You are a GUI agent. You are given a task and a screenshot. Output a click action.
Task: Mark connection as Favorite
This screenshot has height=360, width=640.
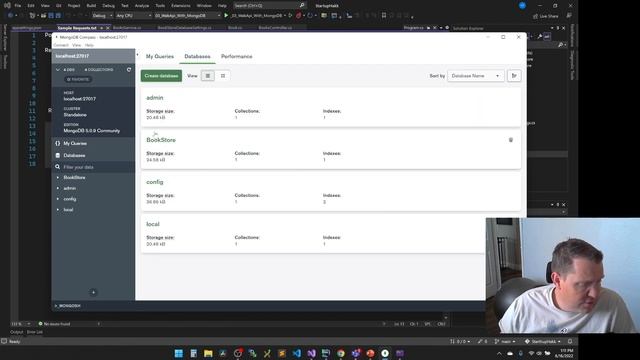pos(78,79)
